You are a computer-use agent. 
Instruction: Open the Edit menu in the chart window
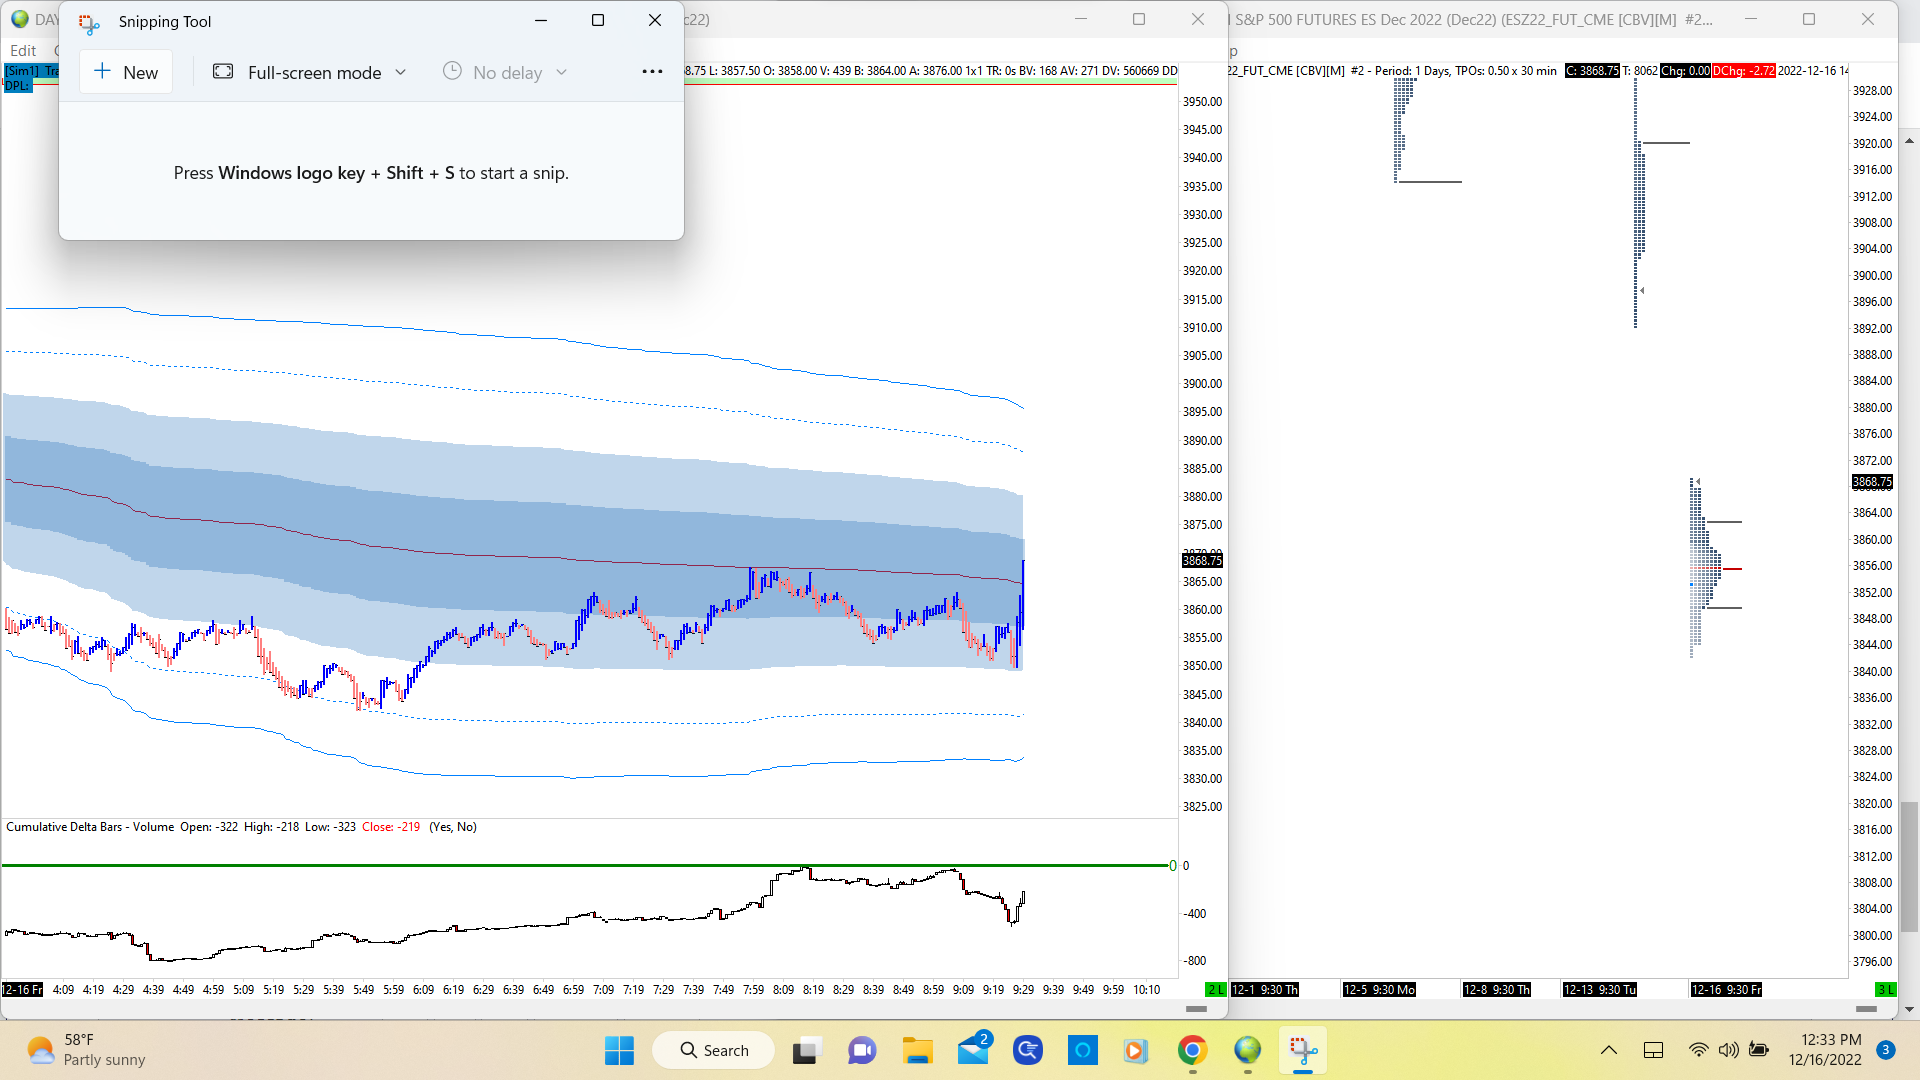pos(23,50)
